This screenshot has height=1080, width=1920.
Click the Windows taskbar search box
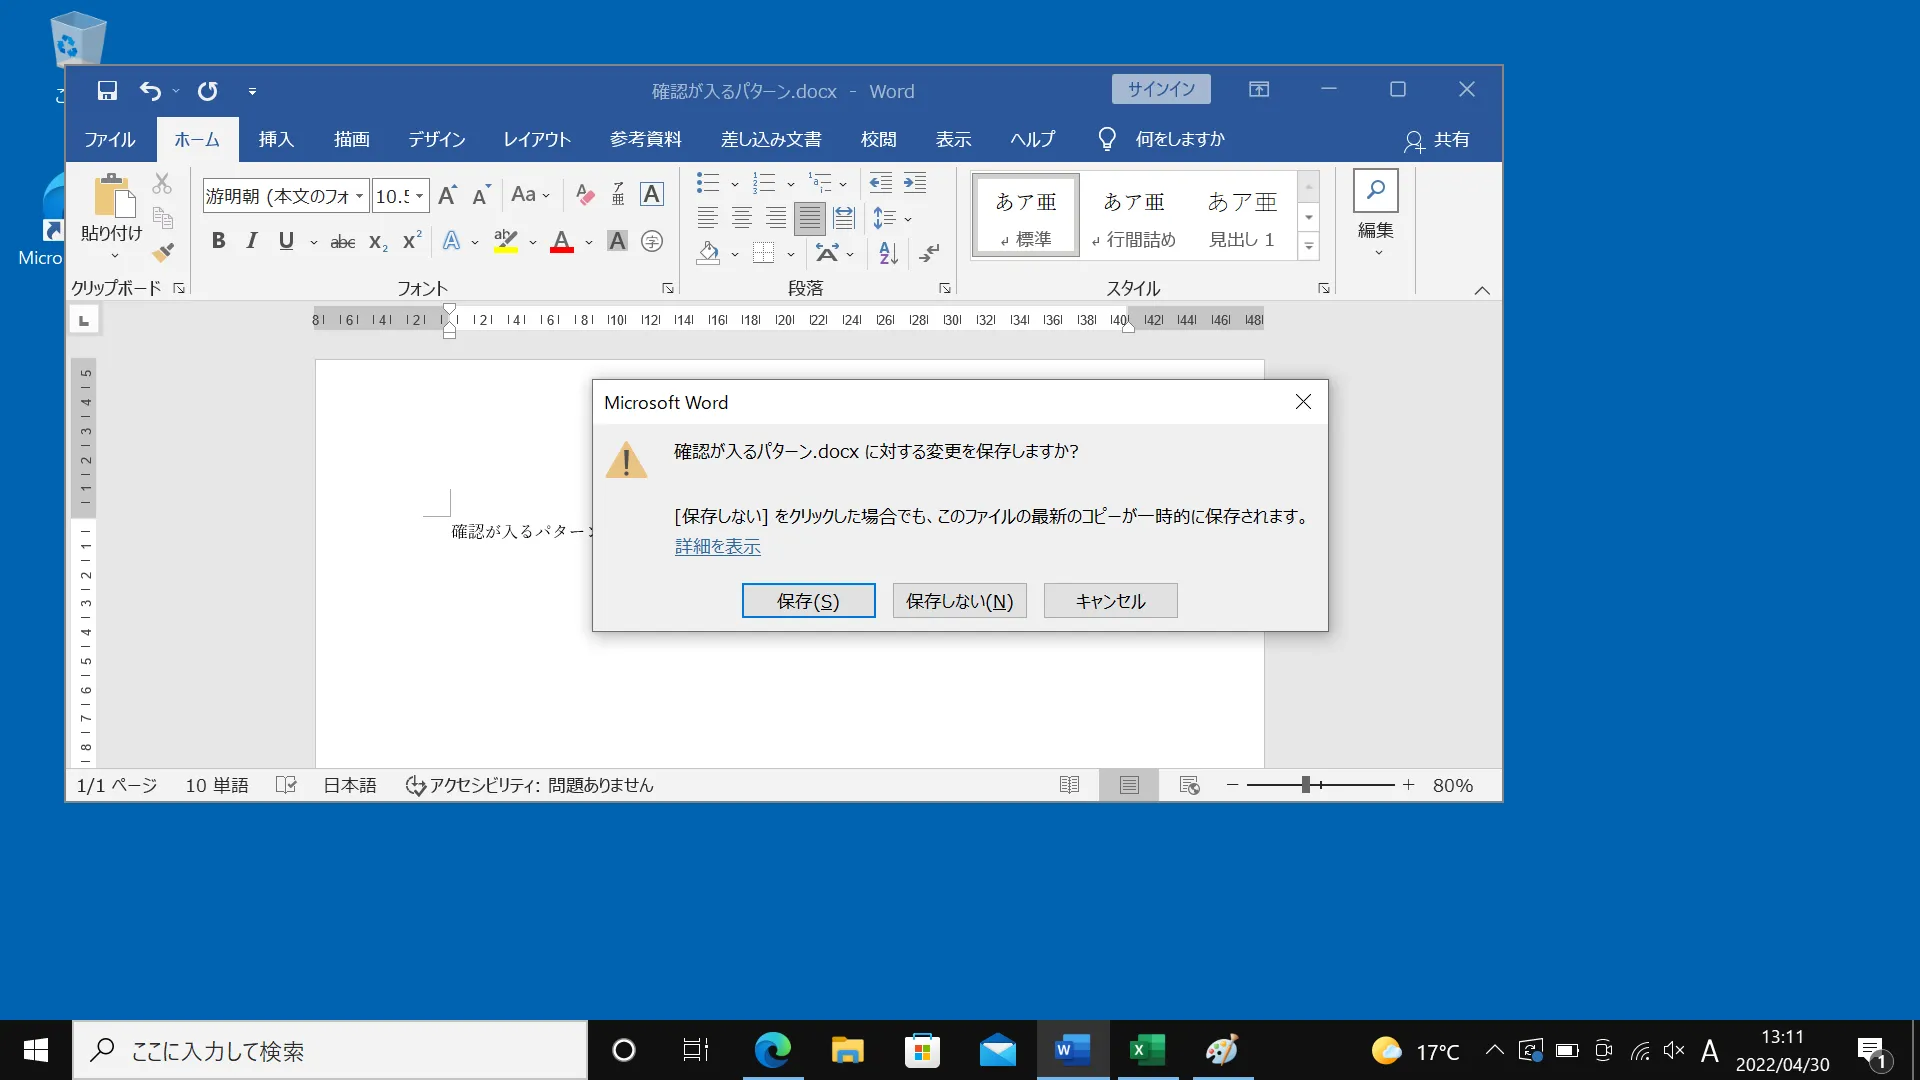(x=330, y=1050)
